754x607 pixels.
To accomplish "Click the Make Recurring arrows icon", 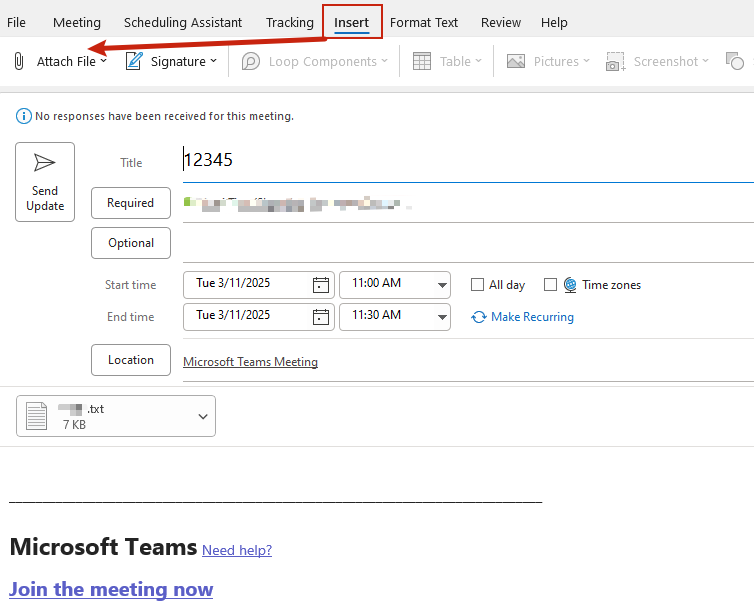I will pos(478,317).
